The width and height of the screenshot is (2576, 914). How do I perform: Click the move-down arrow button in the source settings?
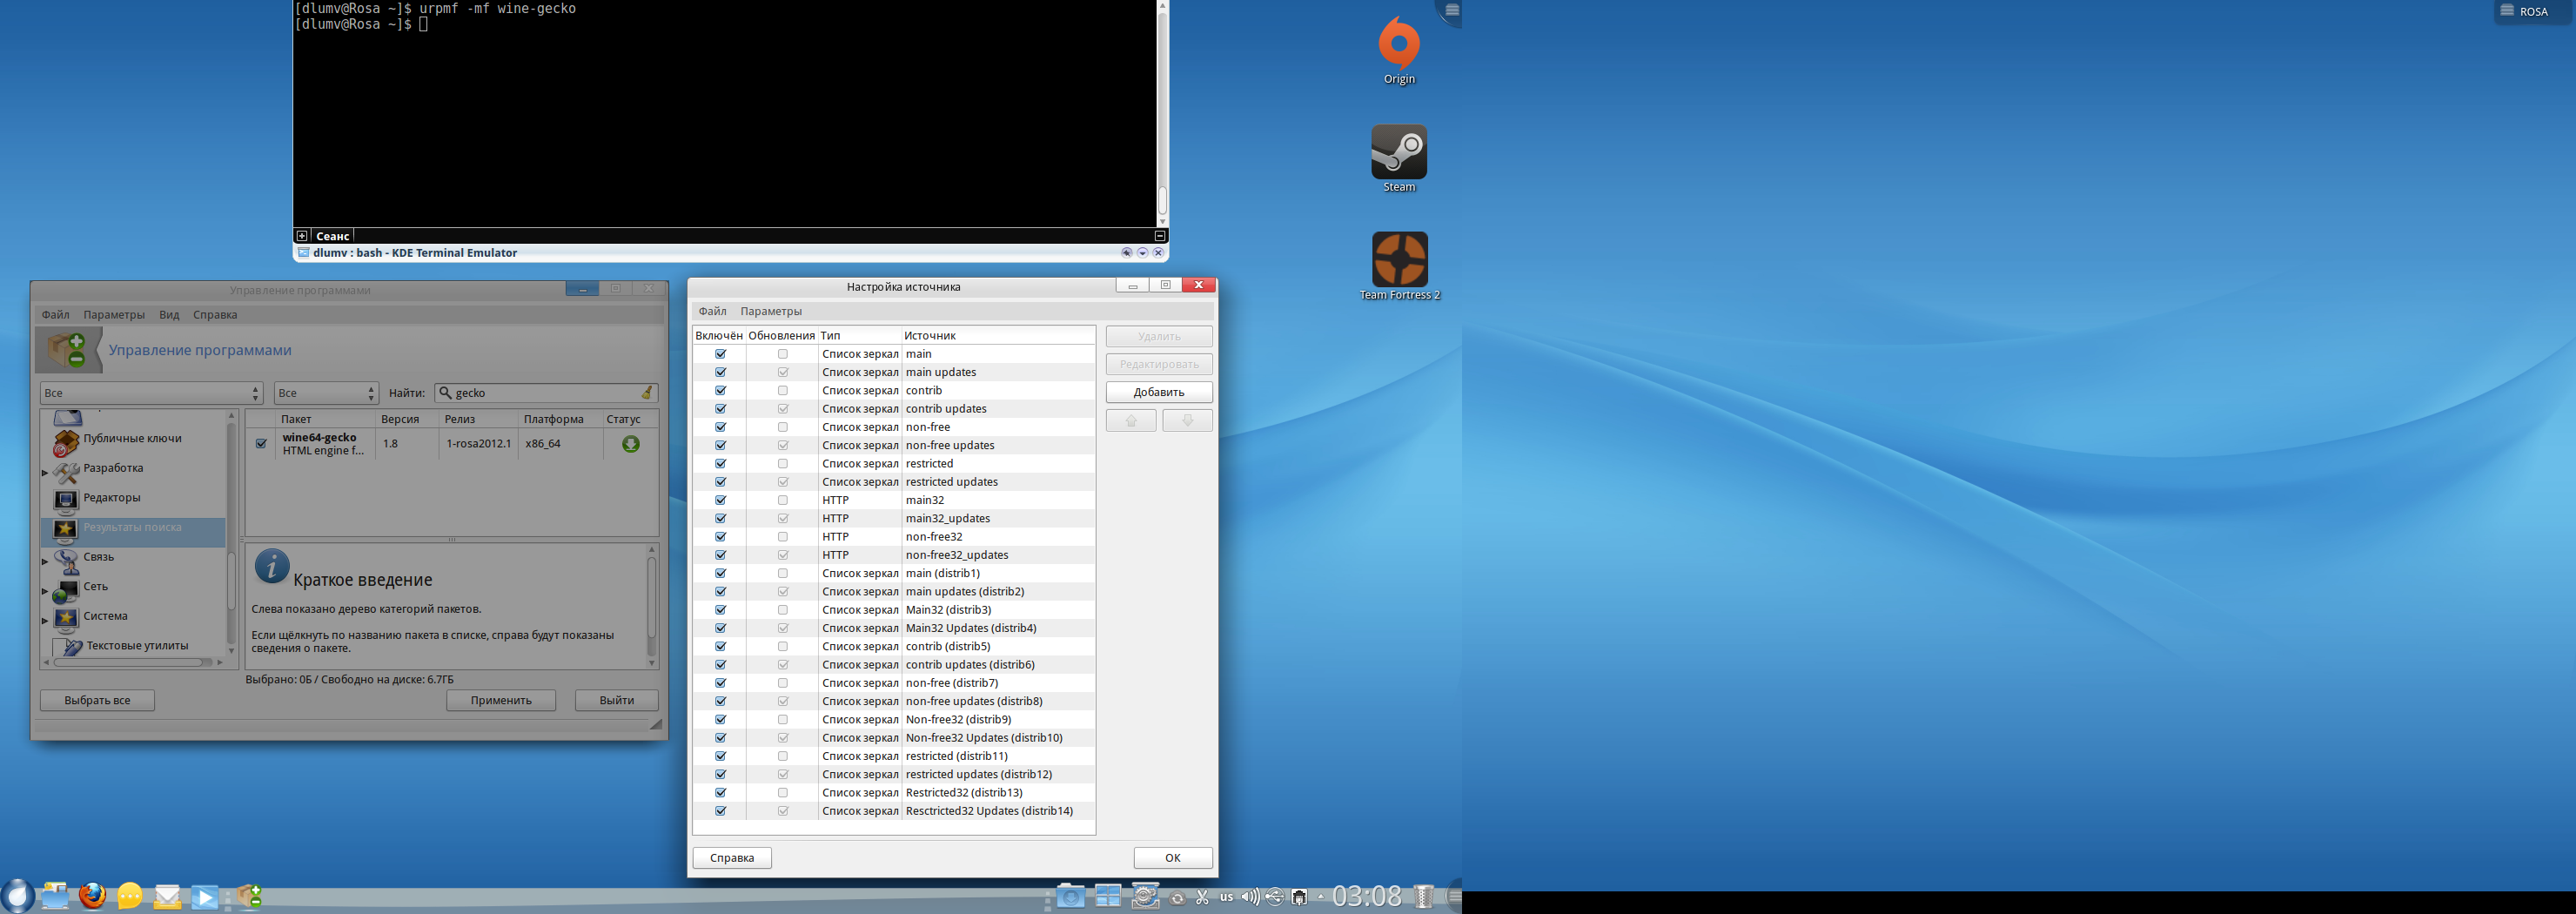[x=1187, y=421]
